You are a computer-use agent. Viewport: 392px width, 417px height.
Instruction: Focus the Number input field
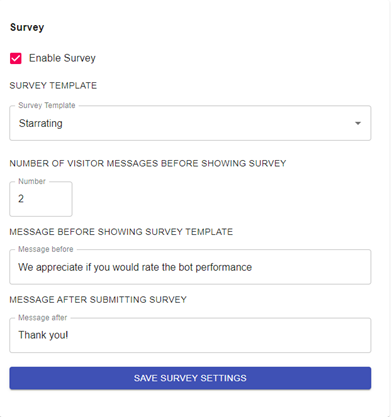pyautogui.click(x=41, y=199)
